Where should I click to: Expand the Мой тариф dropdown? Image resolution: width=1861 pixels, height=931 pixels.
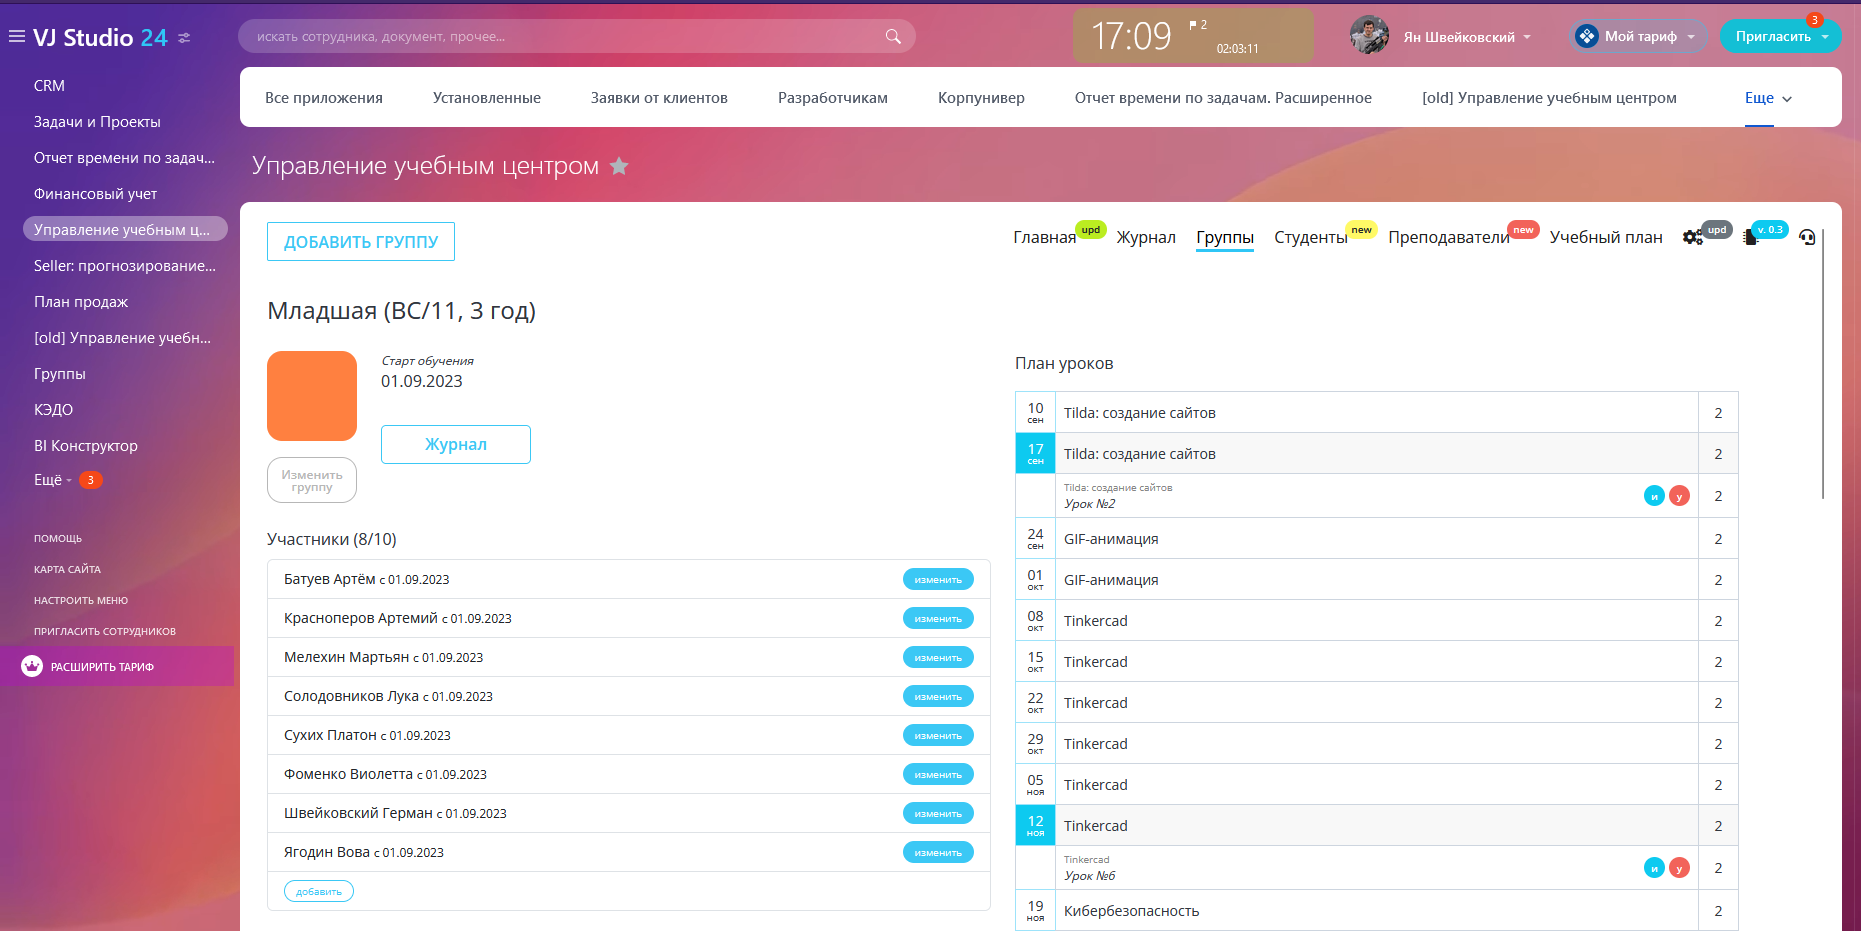tap(1640, 37)
